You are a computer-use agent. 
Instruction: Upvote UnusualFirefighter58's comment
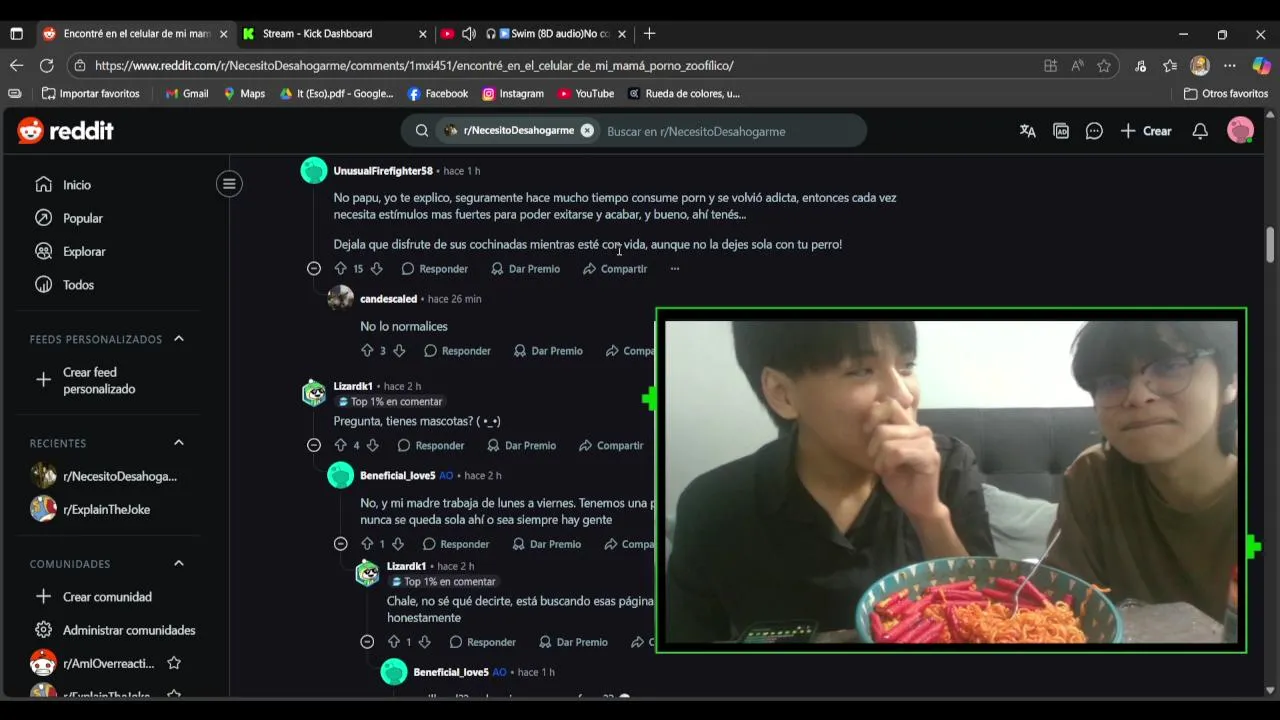(340, 269)
